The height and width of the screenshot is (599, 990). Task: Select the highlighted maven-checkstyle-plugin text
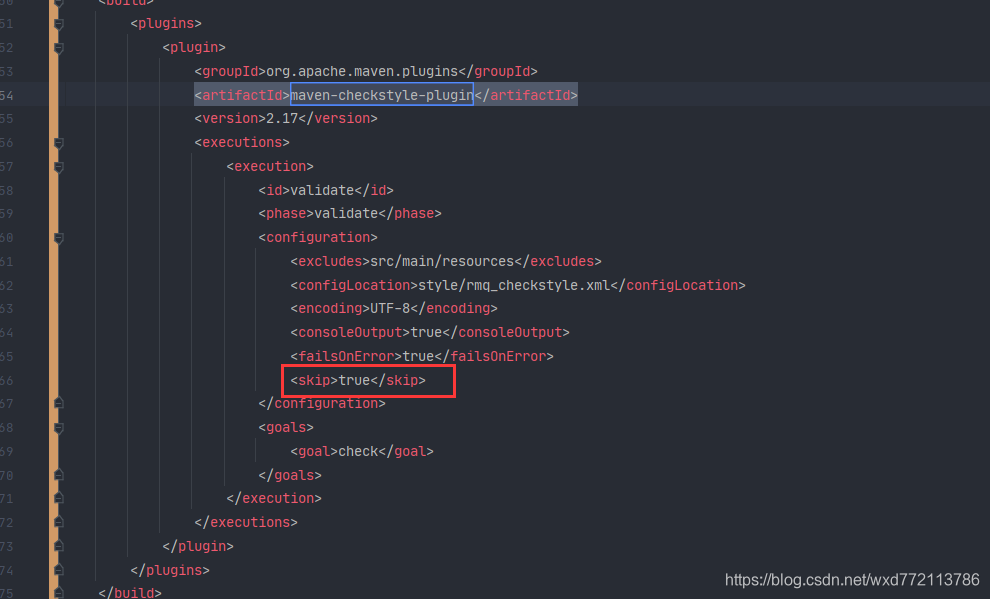pos(381,94)
